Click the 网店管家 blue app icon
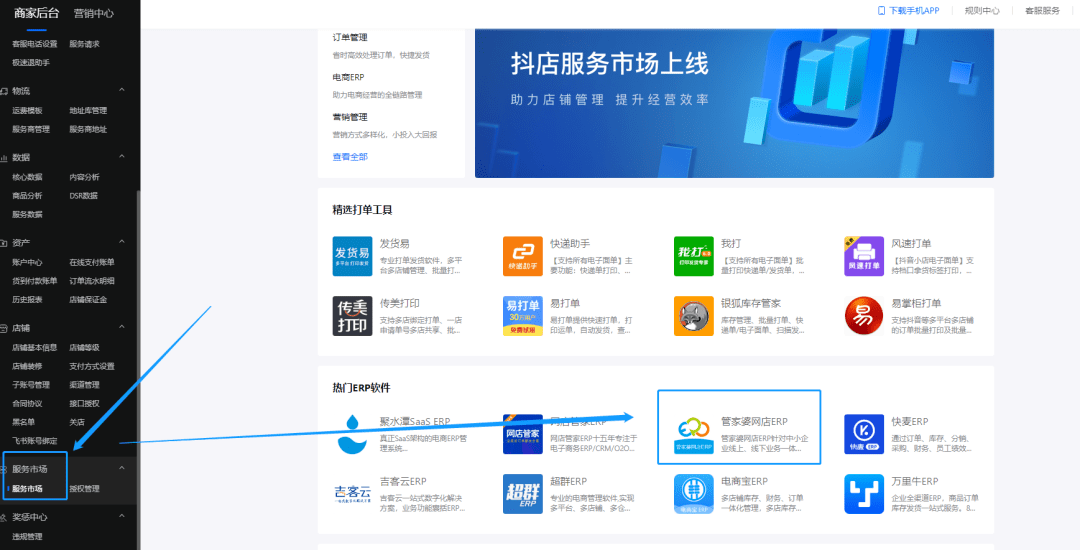 pyautogui.click(x=523, y=434)
